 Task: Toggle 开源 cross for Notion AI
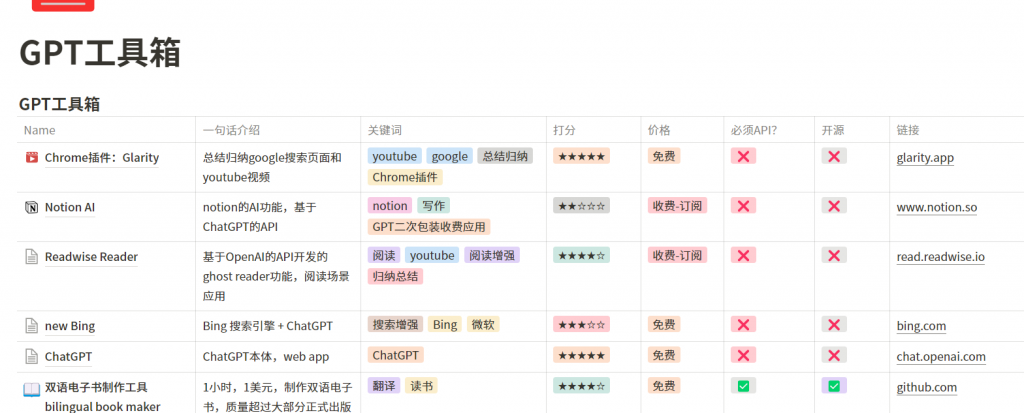pyautogui.click(x=834, y=206)
